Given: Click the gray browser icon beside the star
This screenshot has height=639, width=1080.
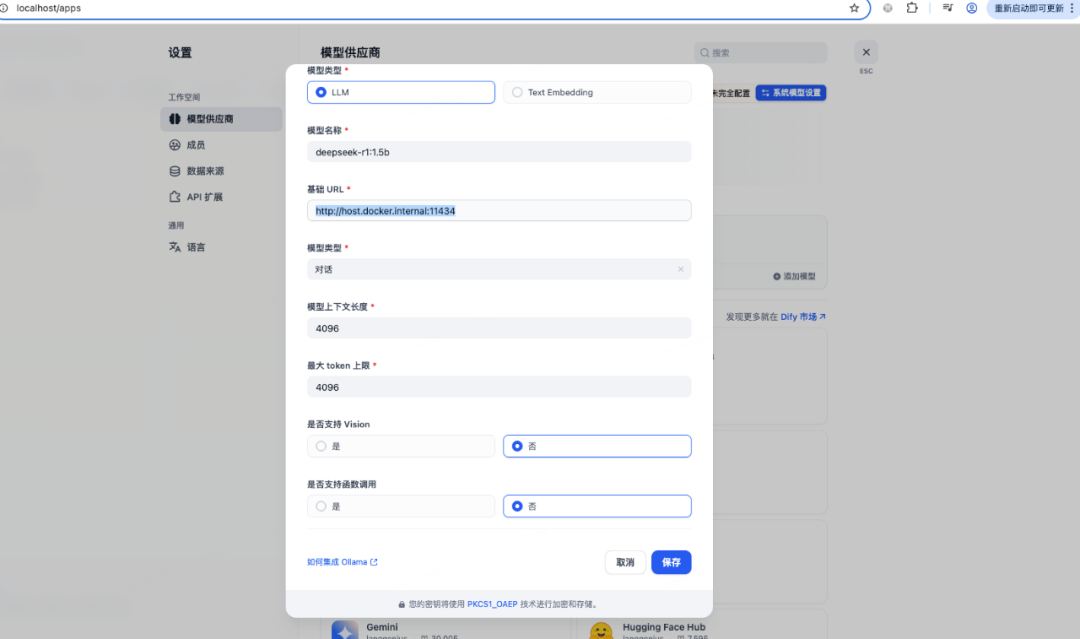Looking at the screenshot, I should (x=888, y=8).
